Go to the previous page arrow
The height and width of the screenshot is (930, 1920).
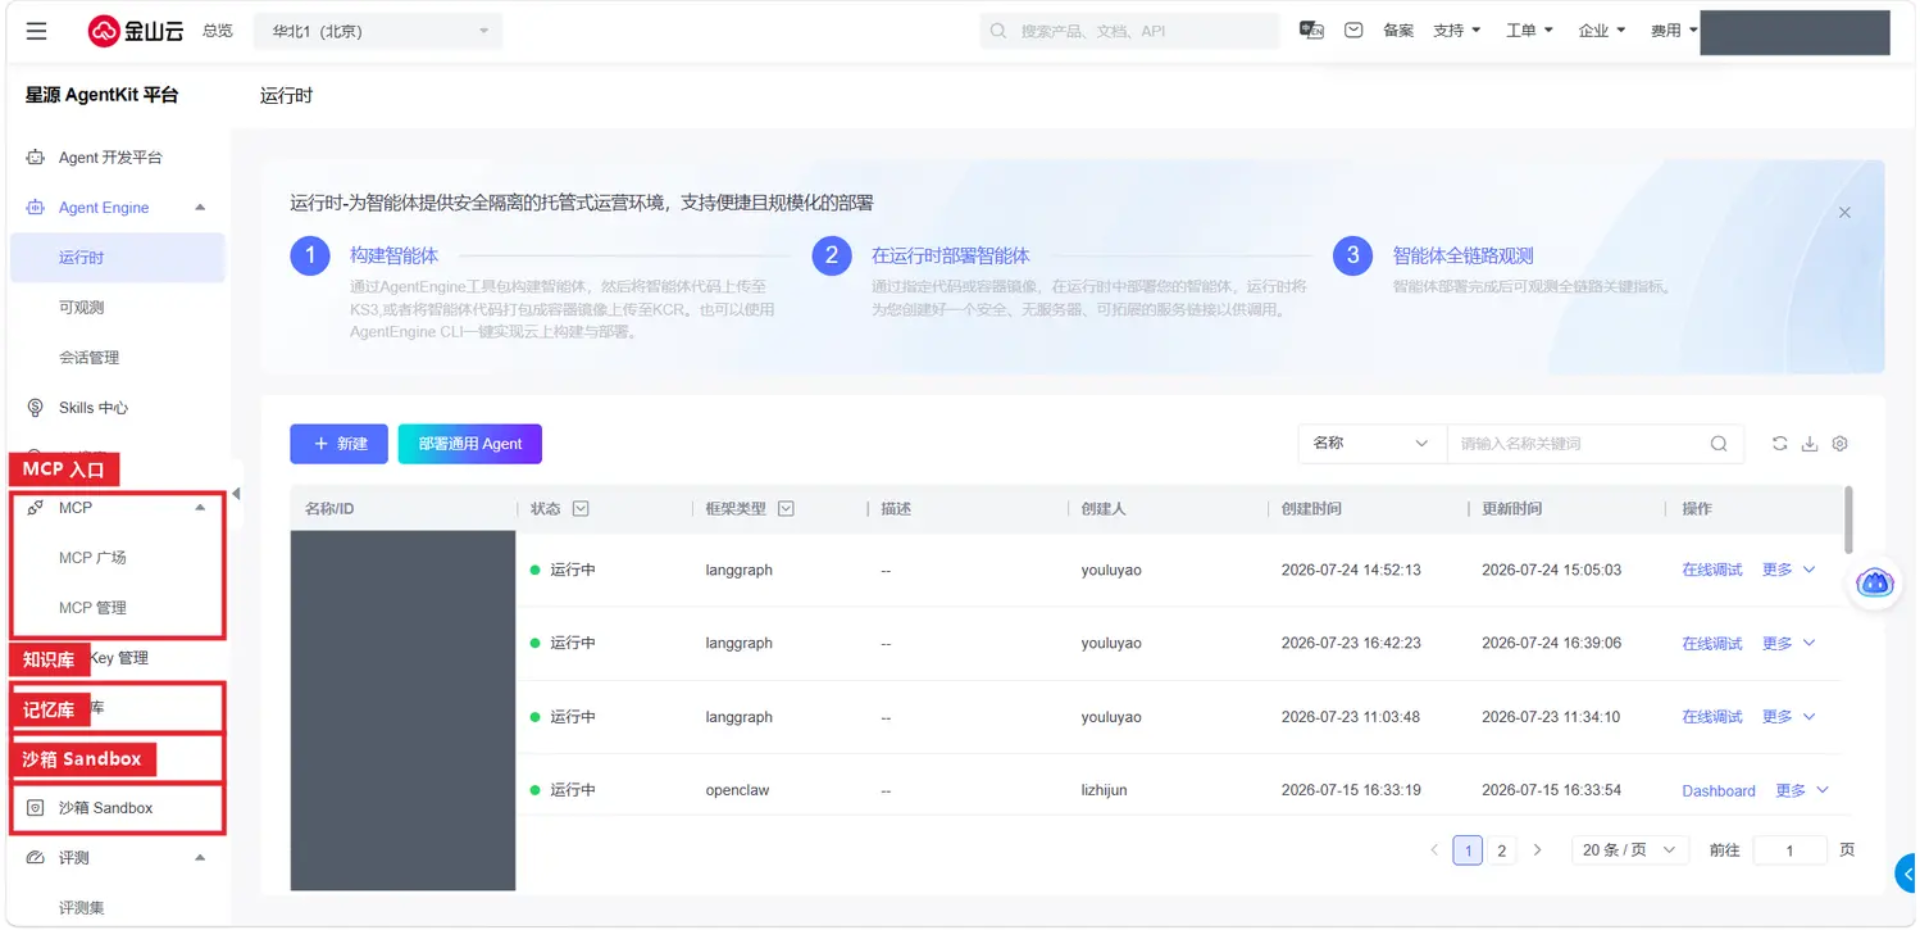click(1434, 850)
